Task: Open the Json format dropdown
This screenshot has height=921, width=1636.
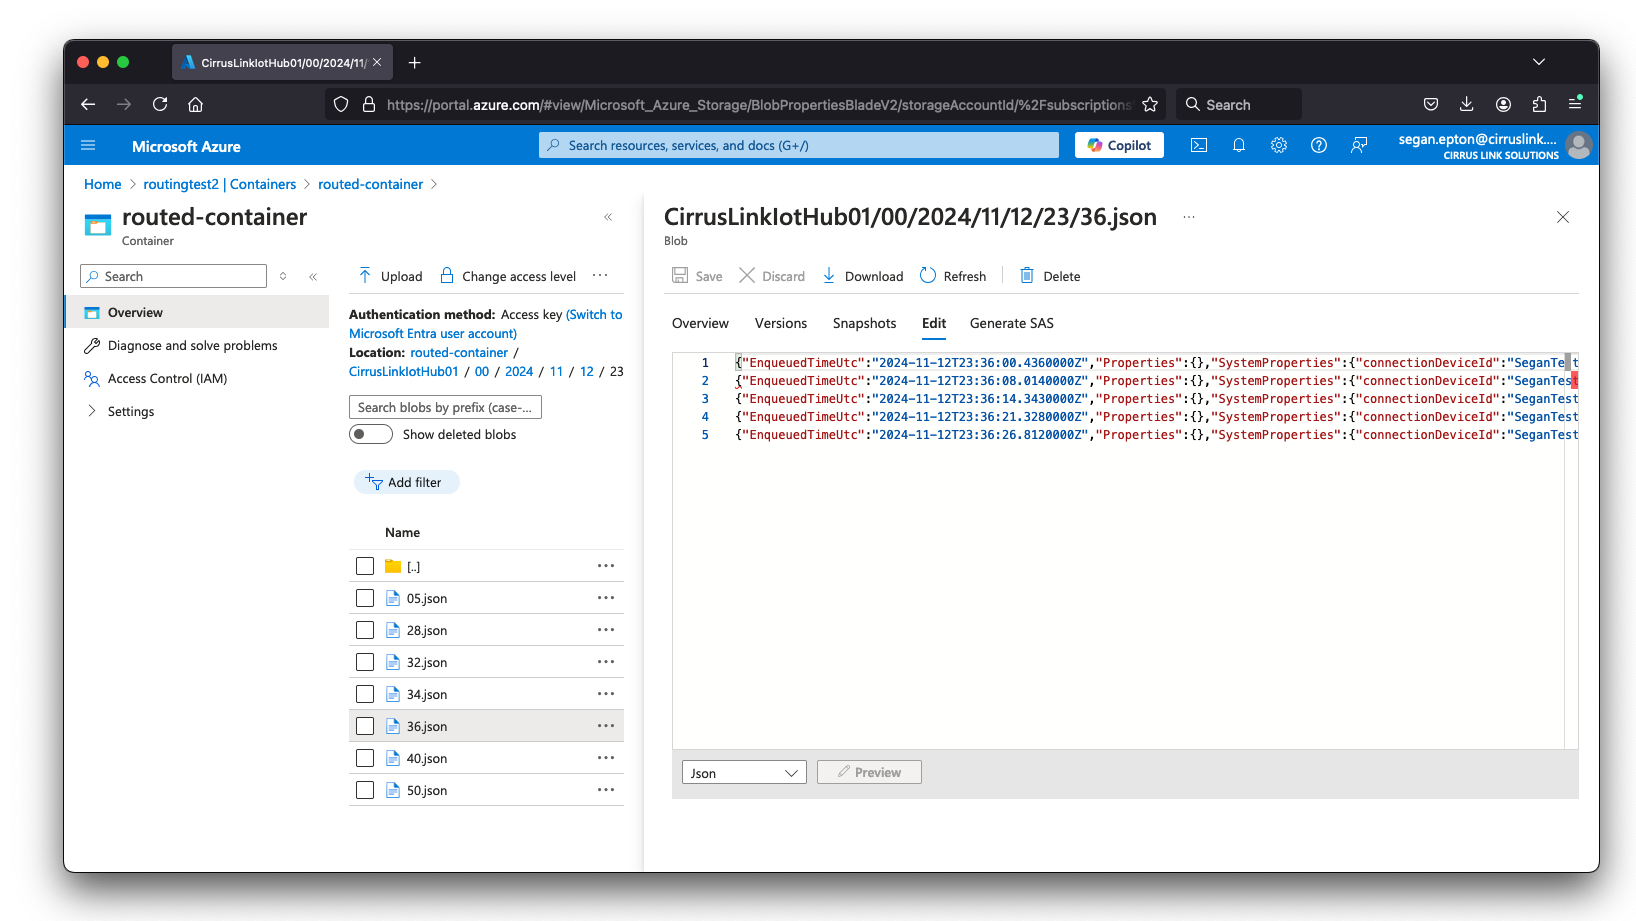Action: 744,773
